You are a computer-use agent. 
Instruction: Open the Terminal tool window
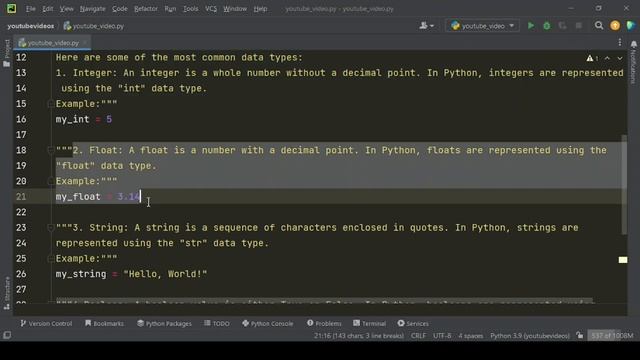(x=369, y=323)
